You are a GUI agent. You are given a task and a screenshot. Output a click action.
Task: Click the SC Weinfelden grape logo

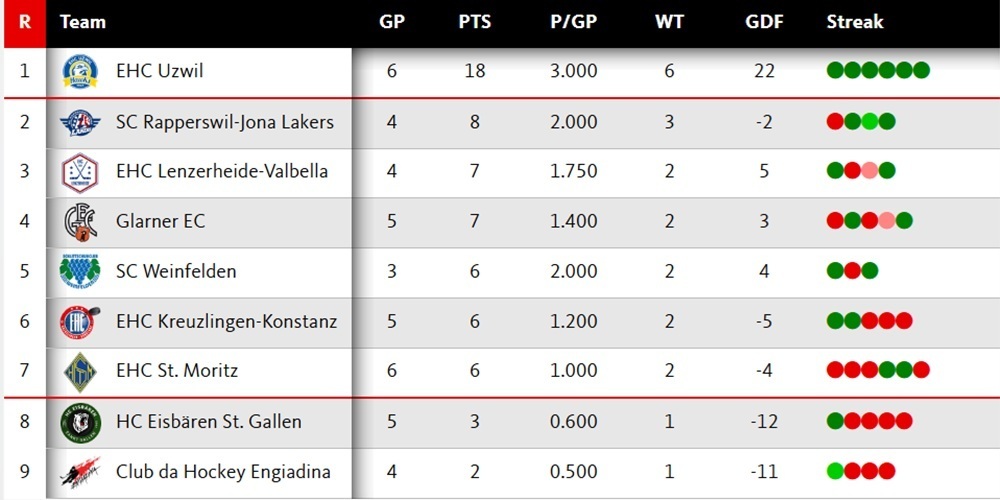pos(80,271)
